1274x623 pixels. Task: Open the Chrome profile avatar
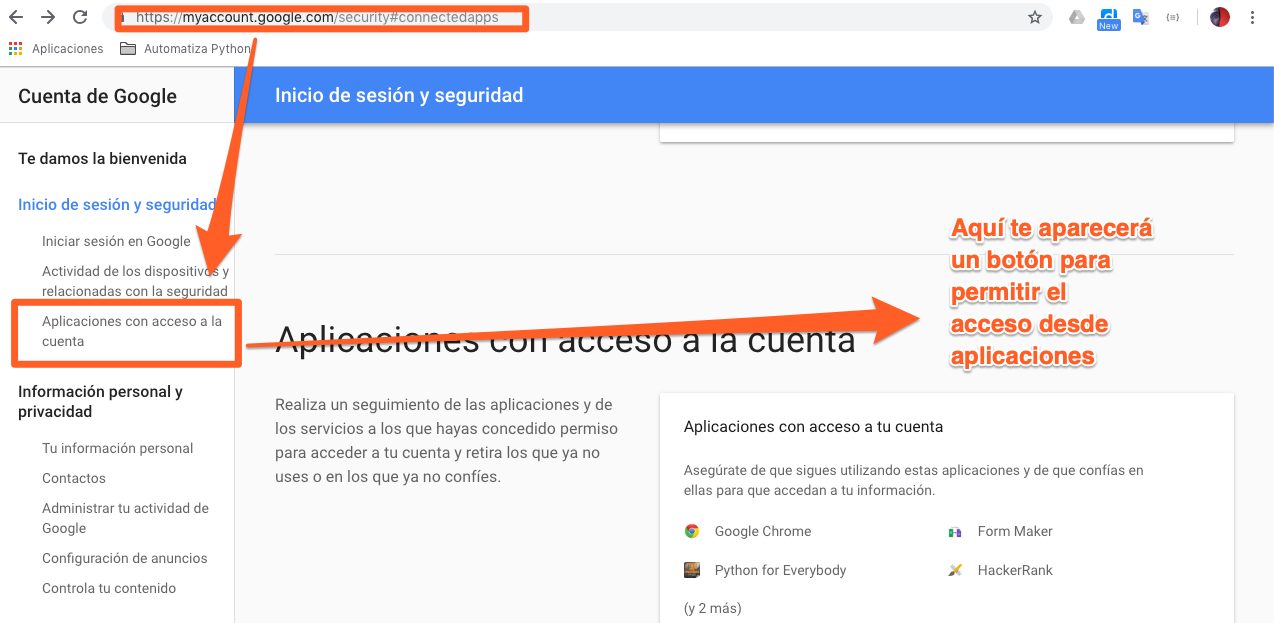tap(1219, 18)
